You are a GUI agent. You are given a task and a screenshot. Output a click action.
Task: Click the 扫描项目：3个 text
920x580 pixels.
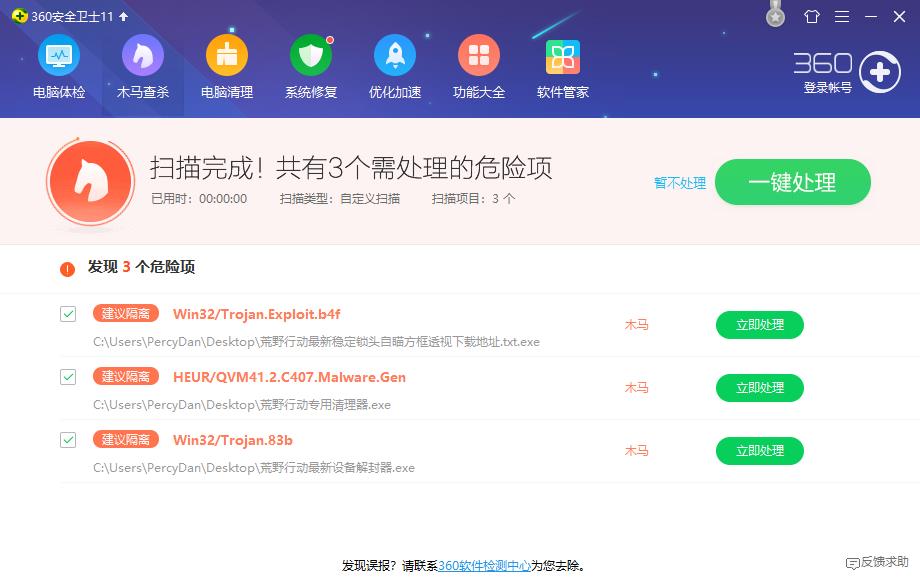point(473,199)
